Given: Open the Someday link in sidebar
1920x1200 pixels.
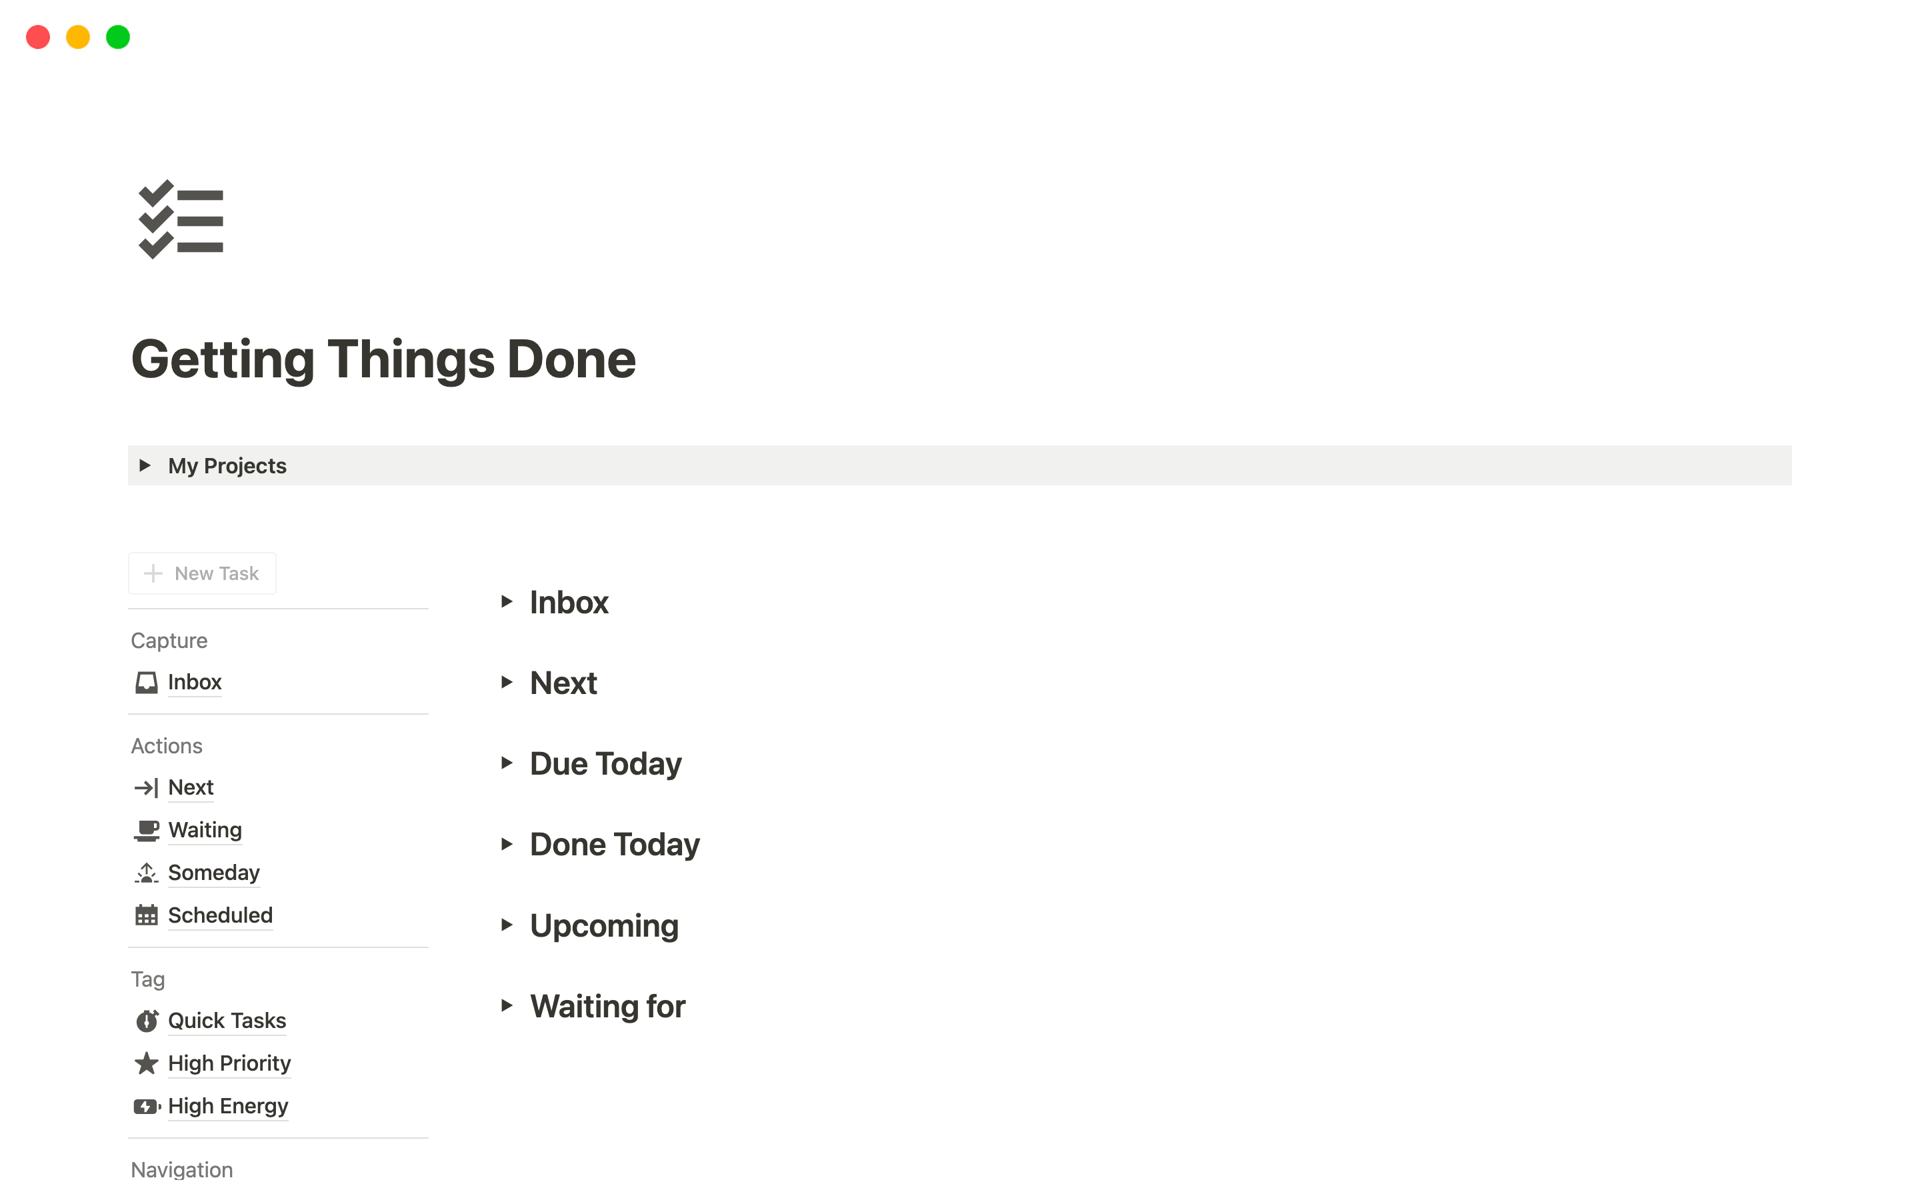Looking at the screenshot, I should click(x=214, y=873).
